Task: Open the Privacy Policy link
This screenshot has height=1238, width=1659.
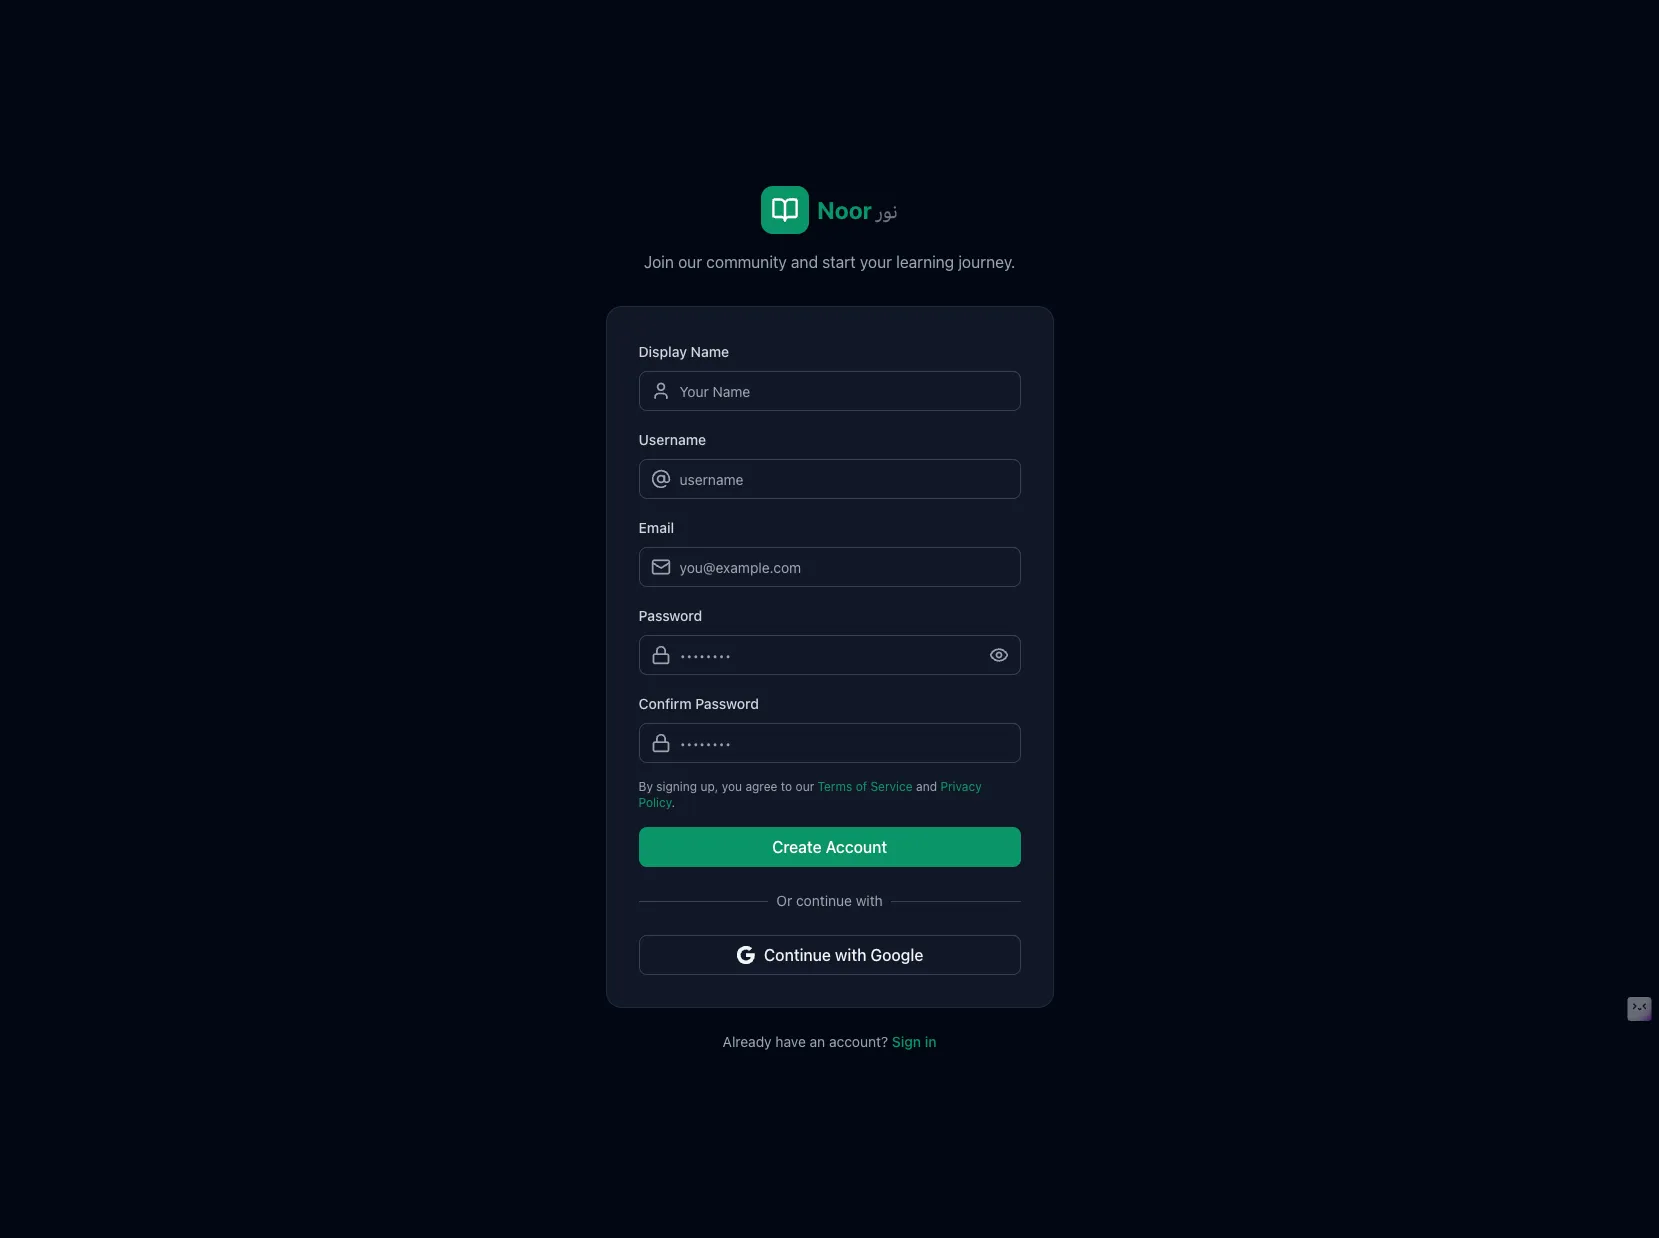Action: click(x=960, y=787)
